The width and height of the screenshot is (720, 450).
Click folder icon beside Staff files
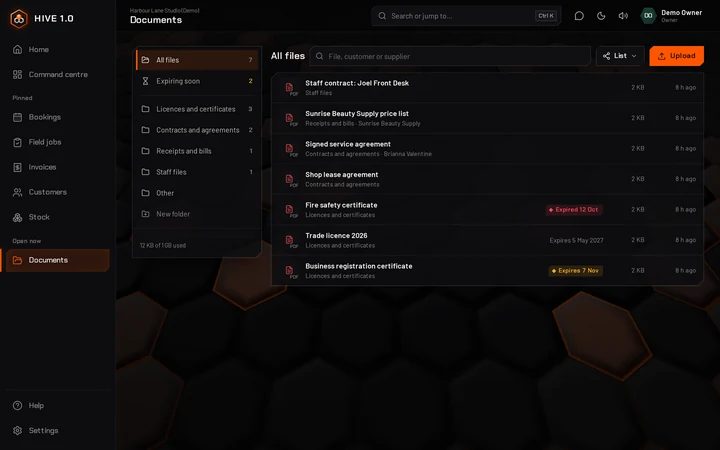pyautogui.click(x=145, y=172)
